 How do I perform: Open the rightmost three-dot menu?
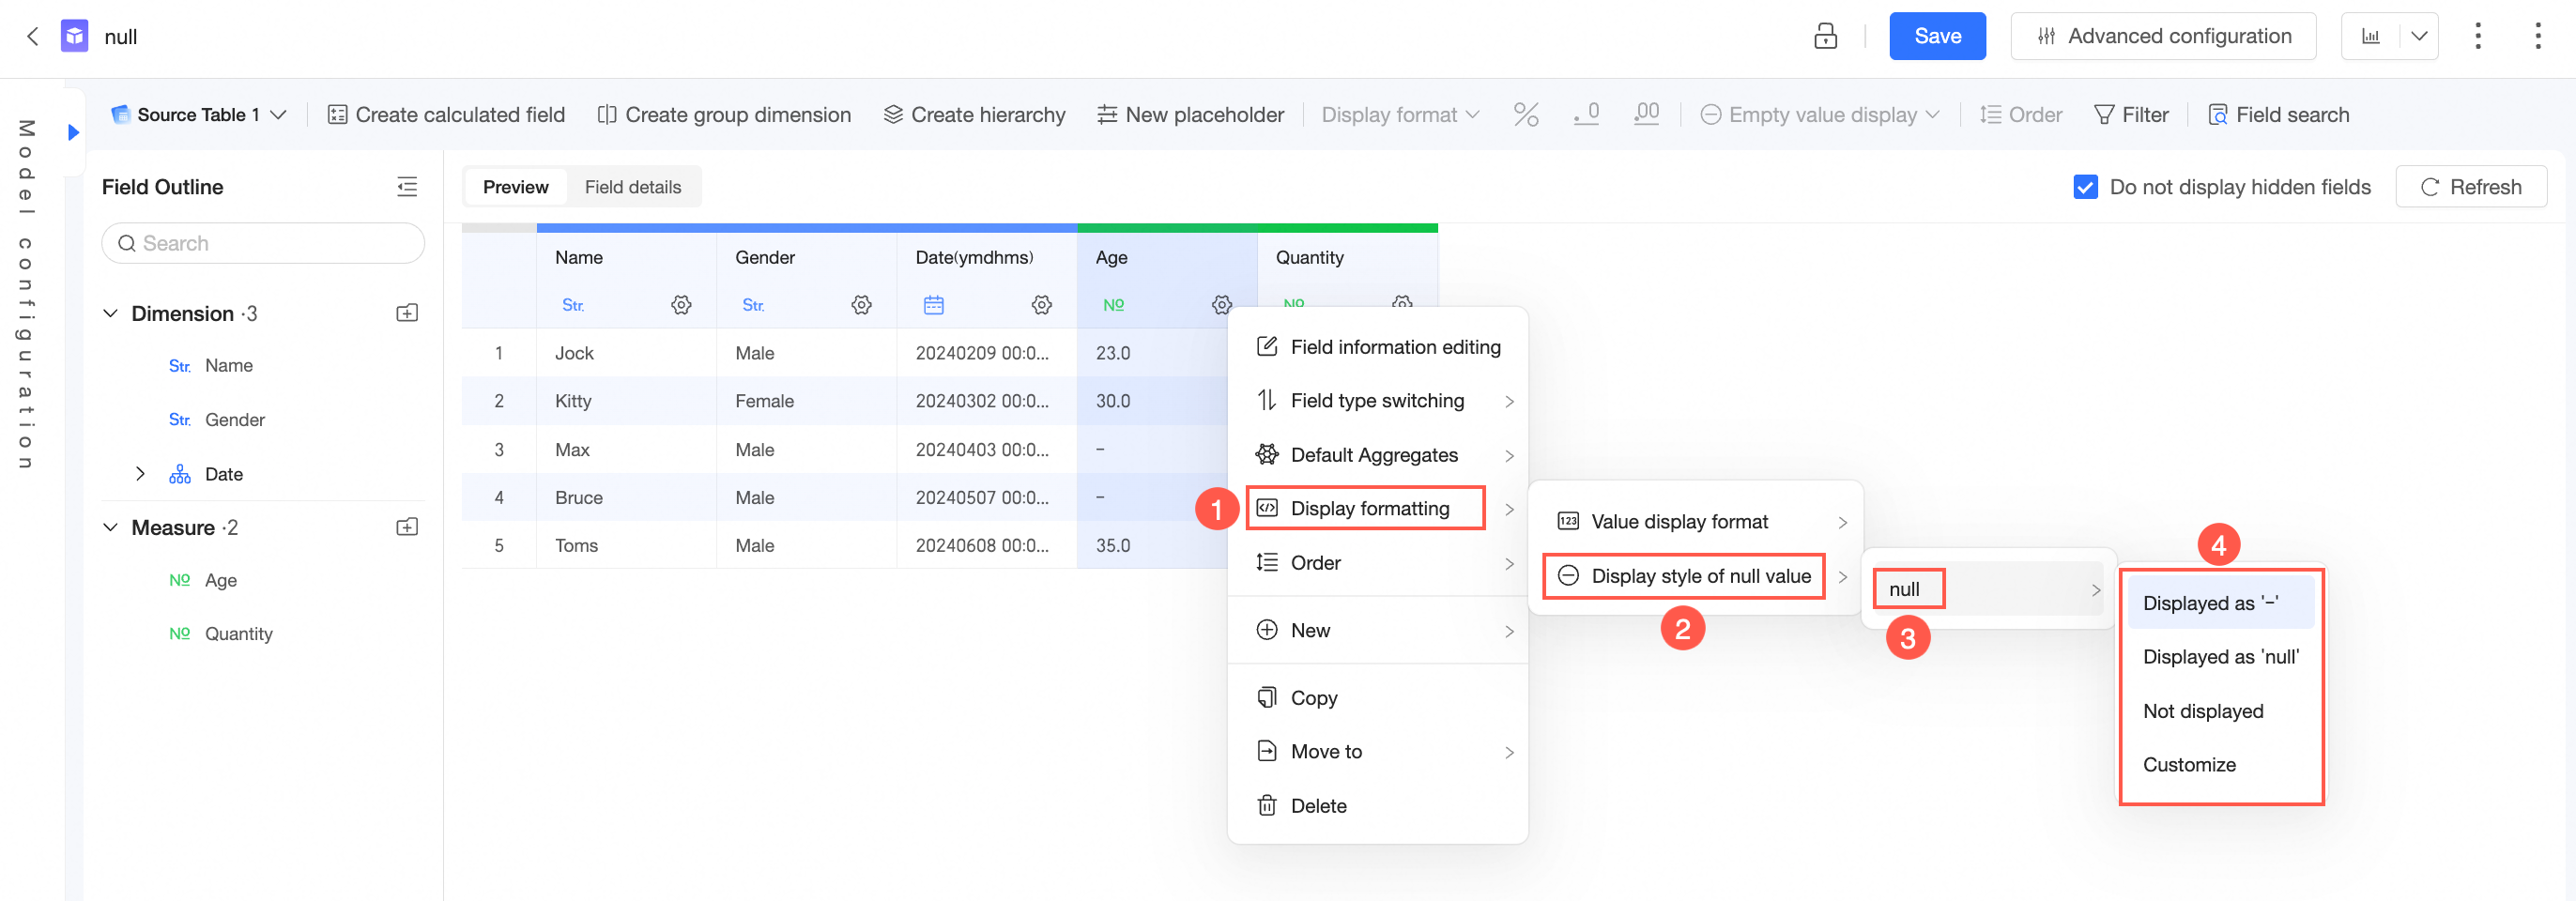pyautogui.click(x=2537, y=37)
